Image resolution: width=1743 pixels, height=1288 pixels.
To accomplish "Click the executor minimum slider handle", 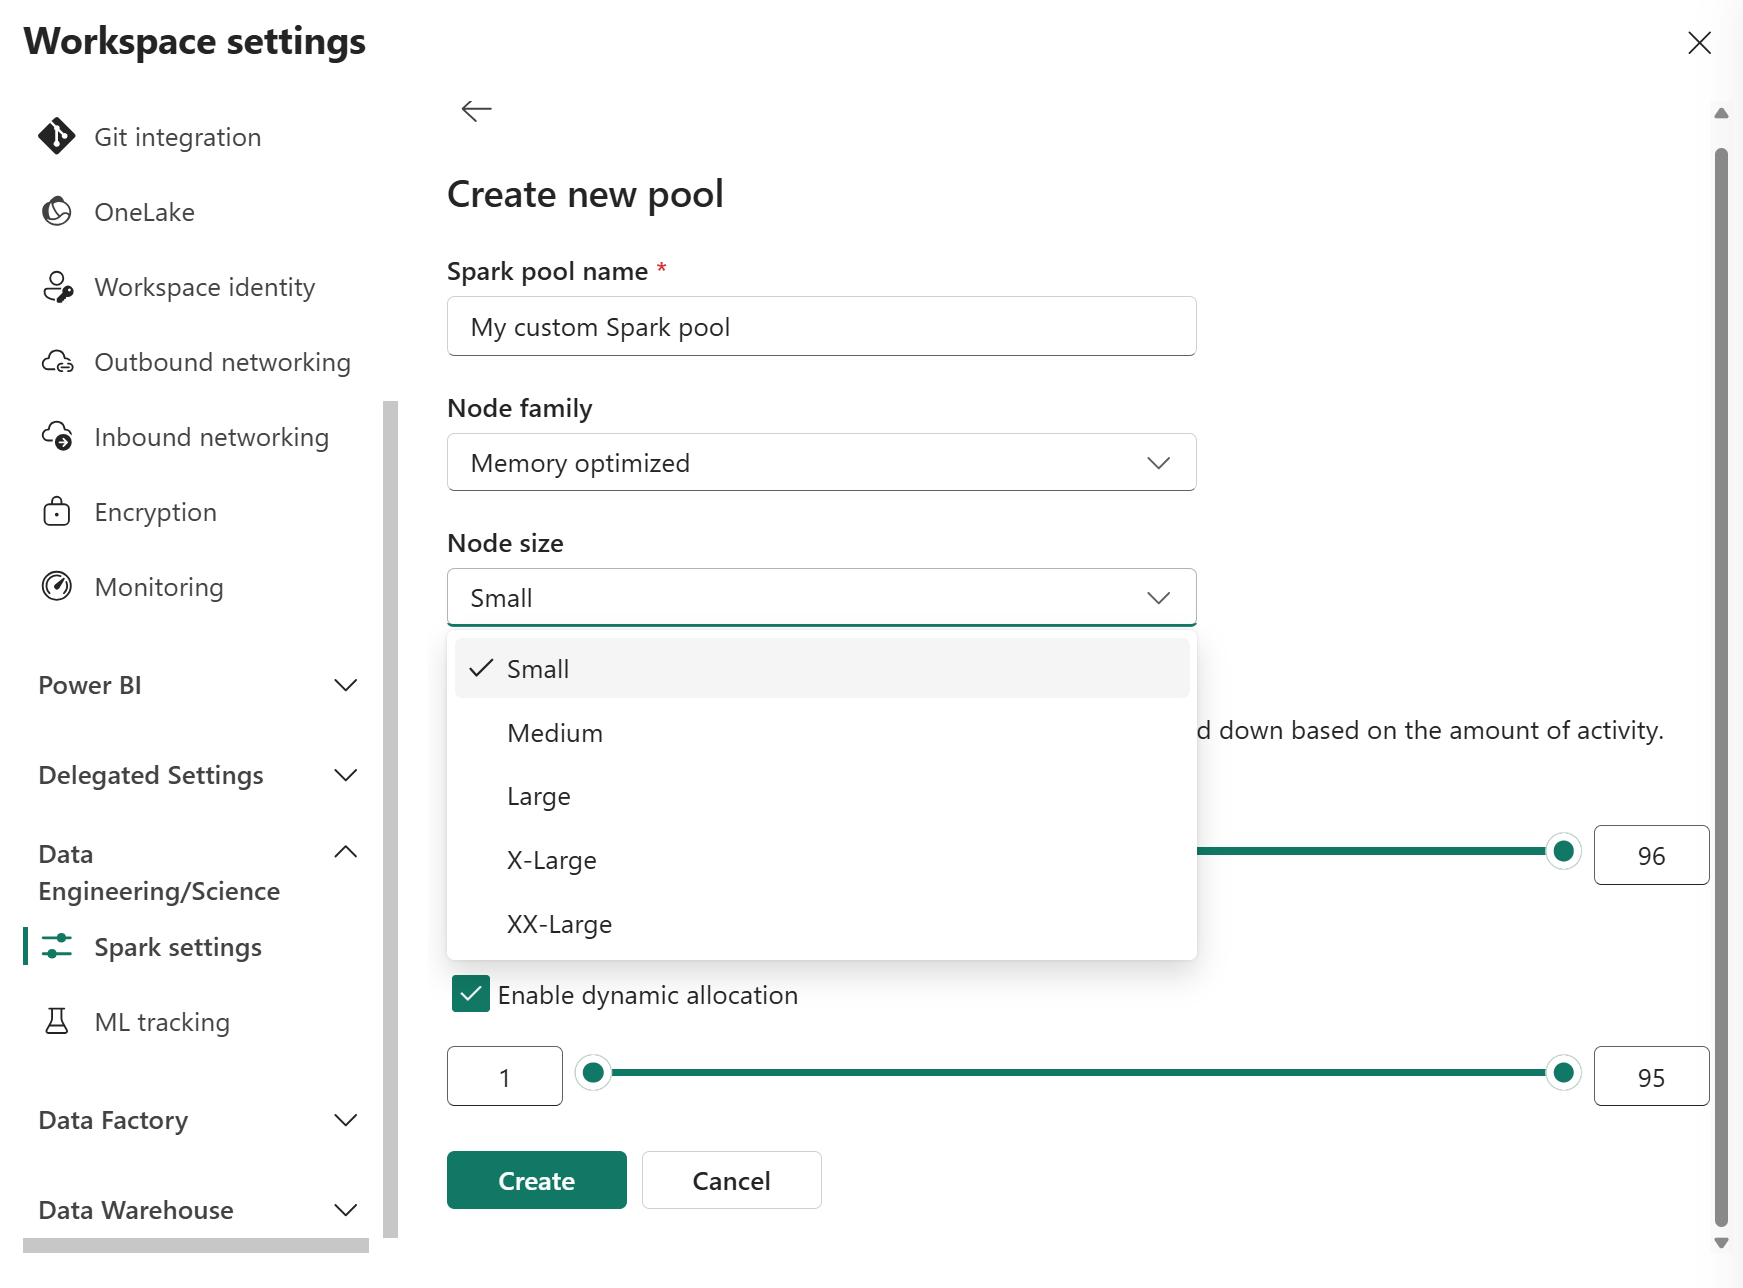I will point(593,1073).
